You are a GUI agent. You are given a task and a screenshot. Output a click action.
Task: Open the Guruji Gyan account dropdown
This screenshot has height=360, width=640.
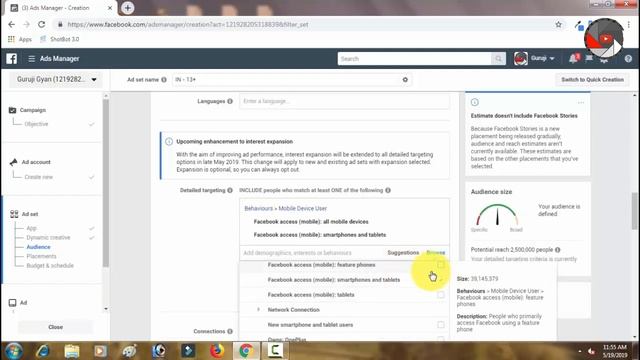click(x=57, y=79)
